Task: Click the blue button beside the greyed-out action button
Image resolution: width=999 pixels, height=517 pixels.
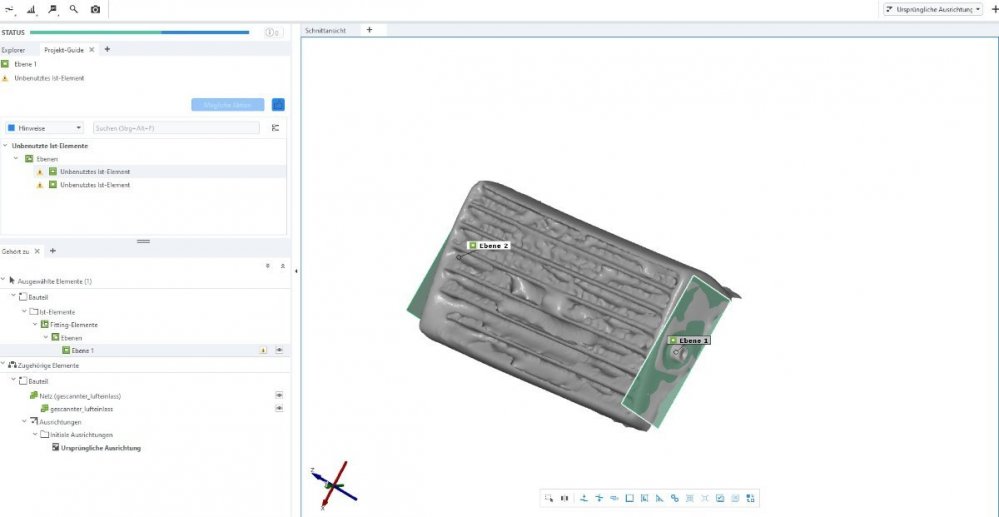Action: (x=278, y=104)
